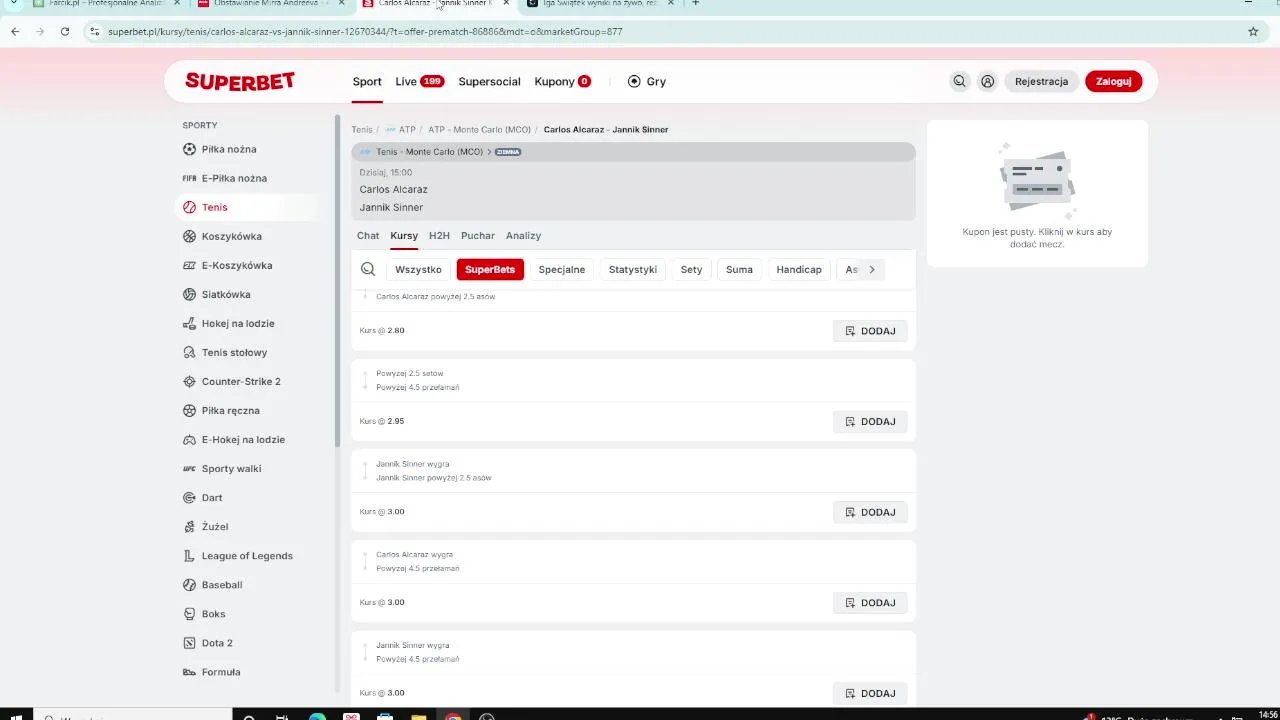Open the user account icon
Viewport: 1280px width, 720px height.
coord(987,82)
